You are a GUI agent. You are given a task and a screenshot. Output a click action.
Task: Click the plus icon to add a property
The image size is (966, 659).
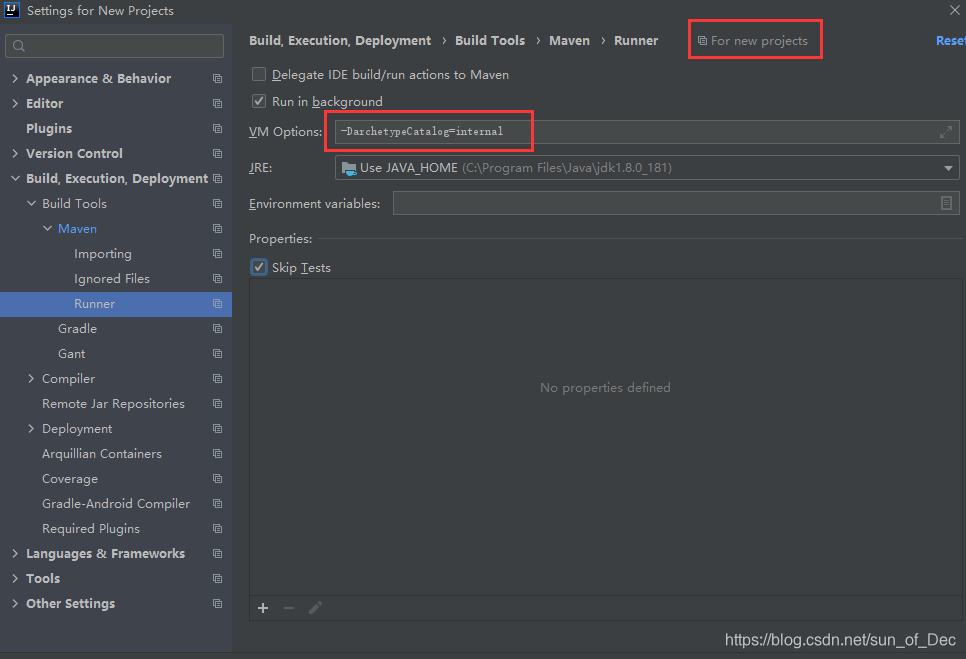(263, 608)
